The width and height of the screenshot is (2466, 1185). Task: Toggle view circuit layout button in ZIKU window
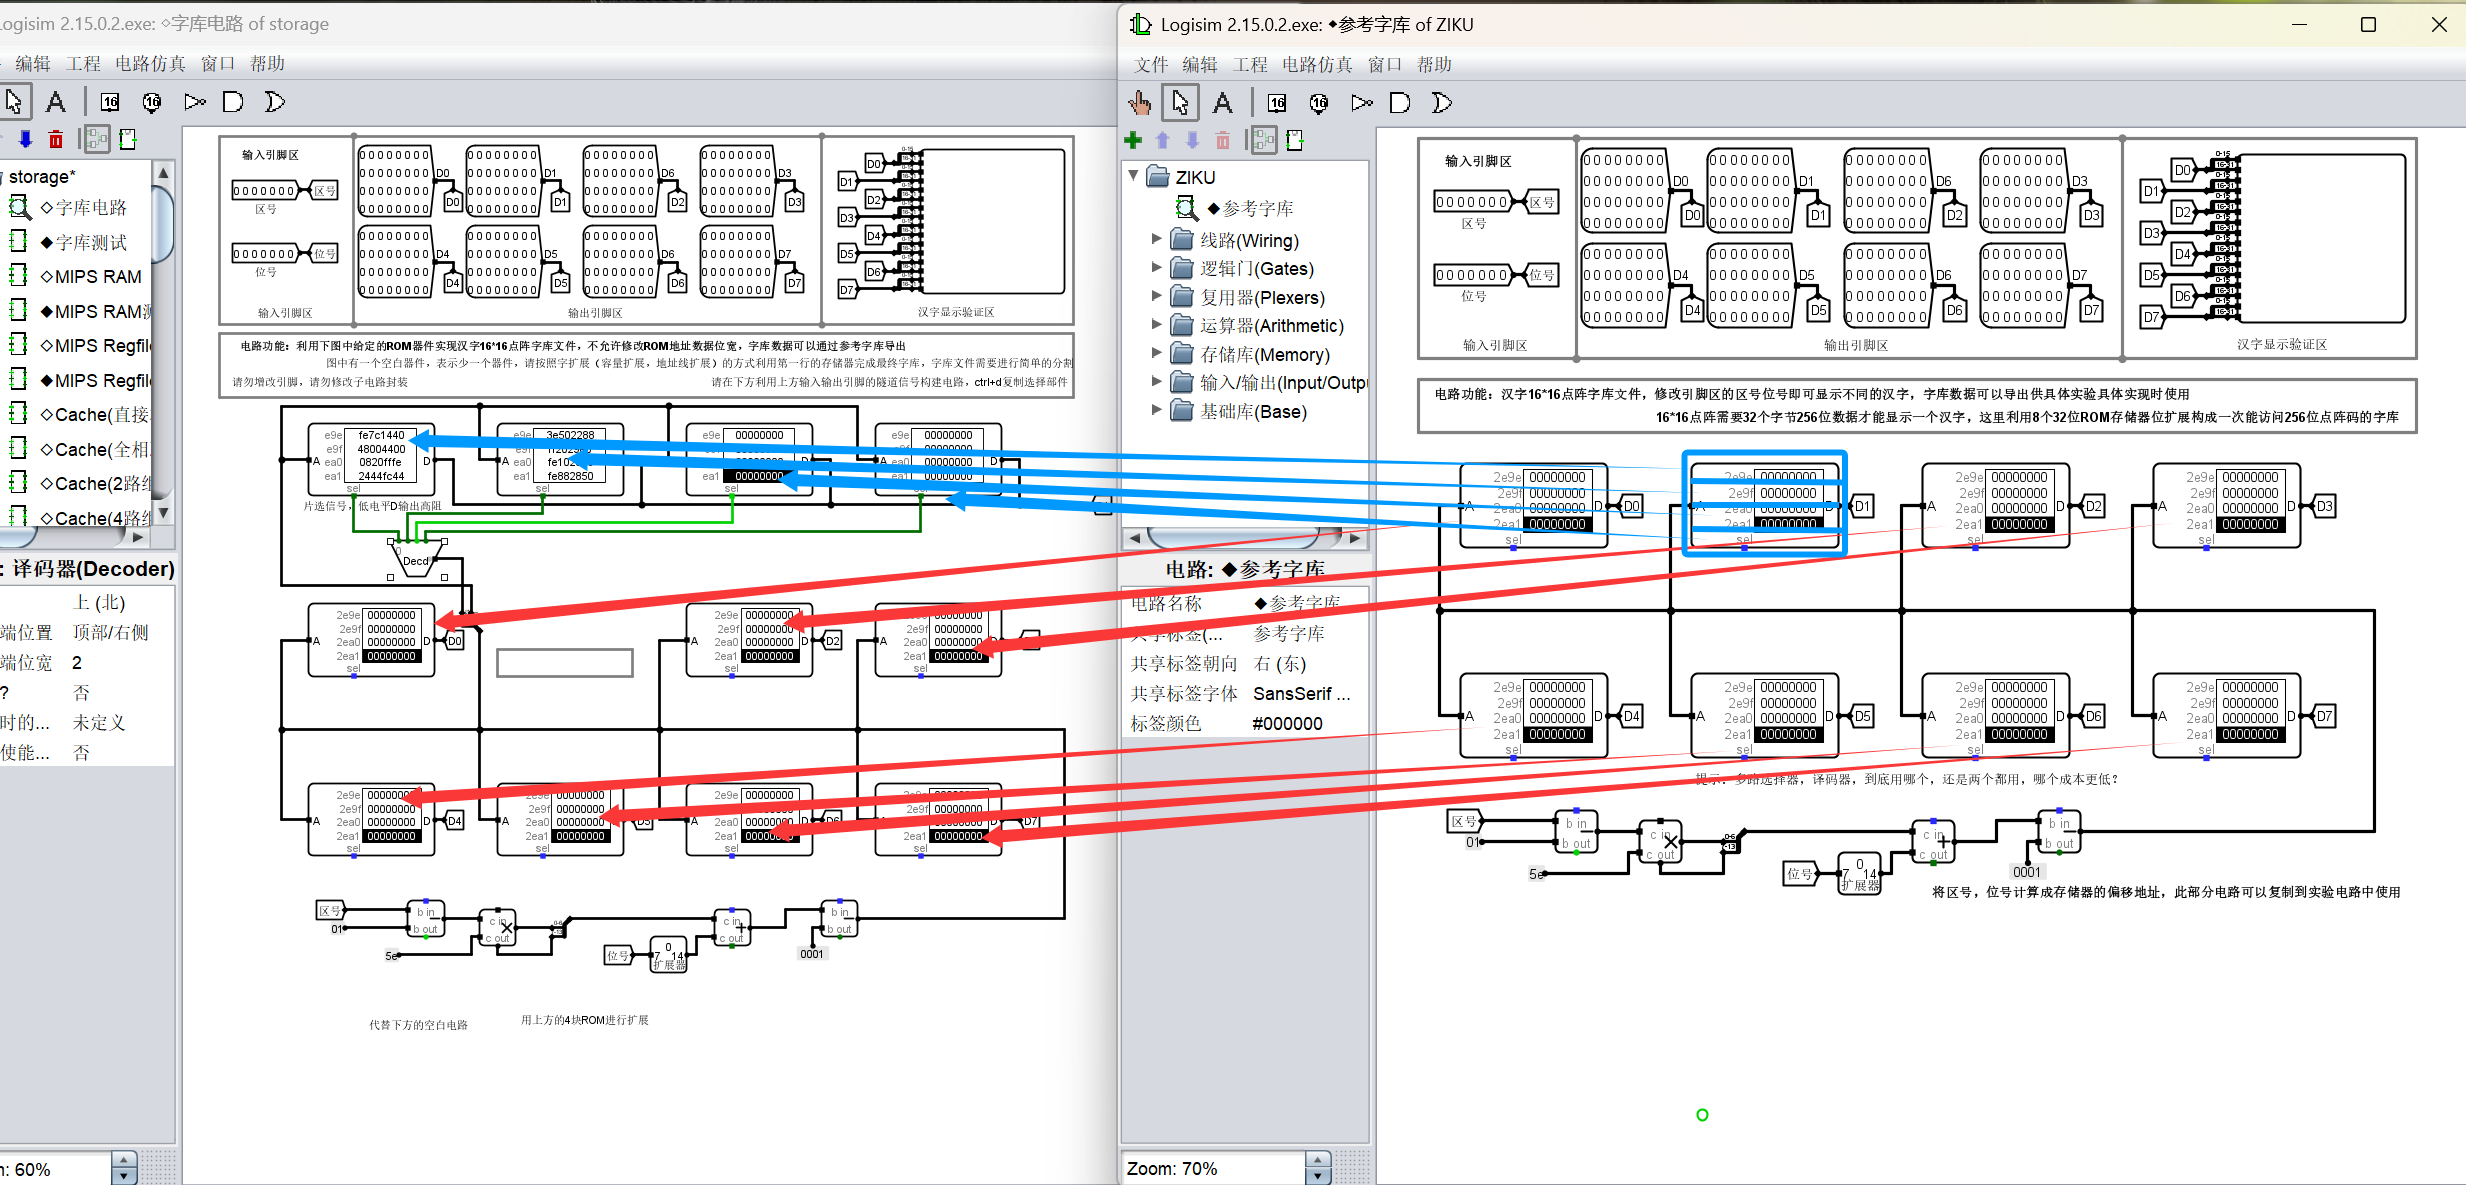point(1264,140)
